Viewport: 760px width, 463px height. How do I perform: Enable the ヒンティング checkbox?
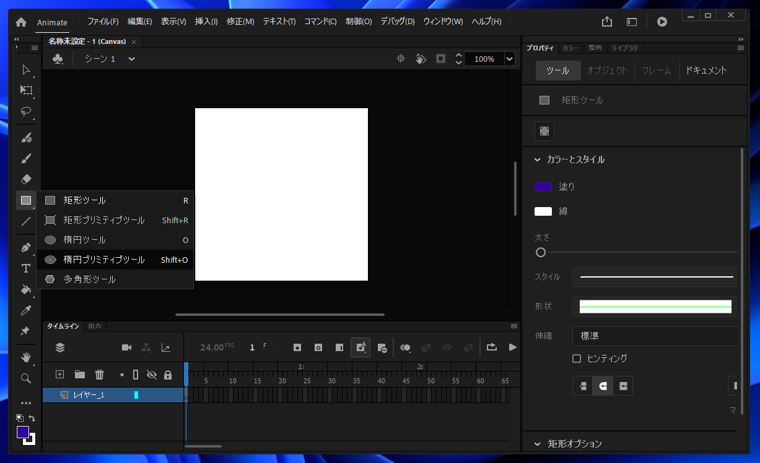click(576, 358)
